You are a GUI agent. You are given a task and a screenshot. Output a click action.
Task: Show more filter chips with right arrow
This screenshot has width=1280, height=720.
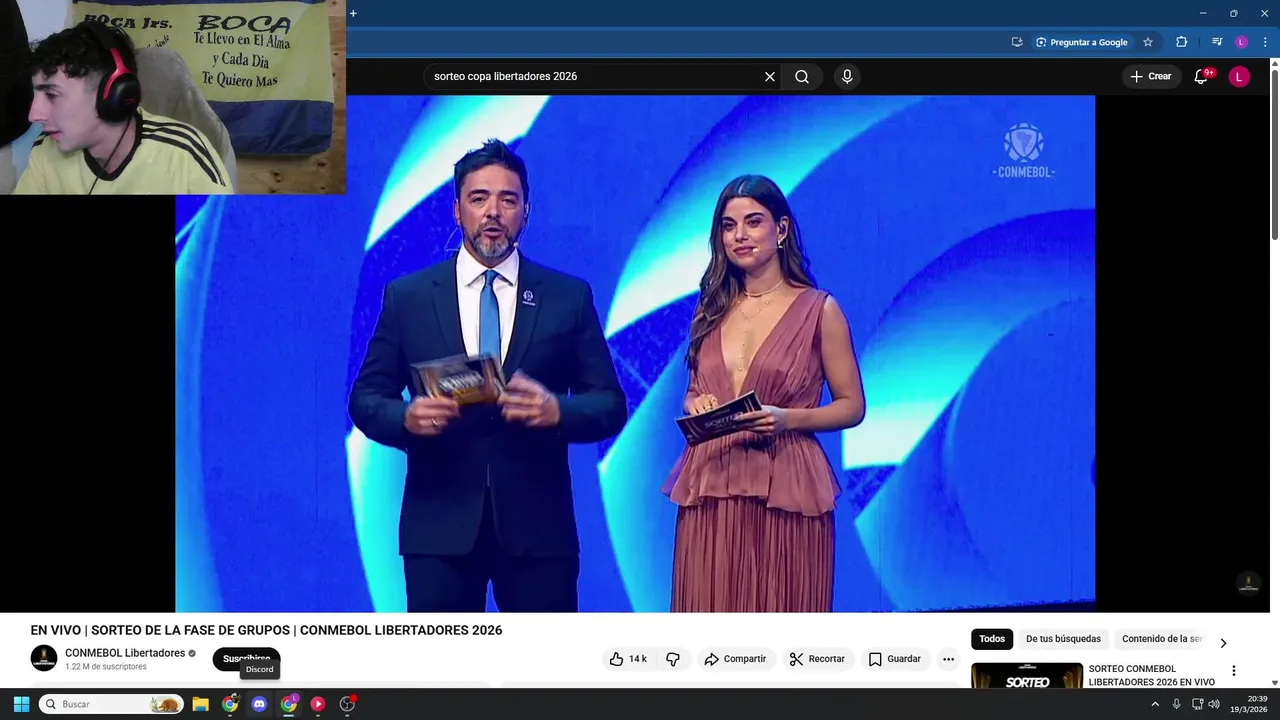[x=1223, y=643]
